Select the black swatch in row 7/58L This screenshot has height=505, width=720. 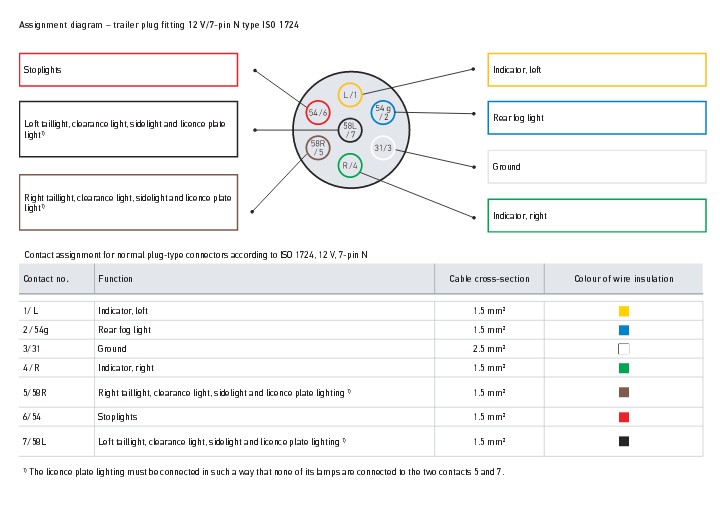624,441
